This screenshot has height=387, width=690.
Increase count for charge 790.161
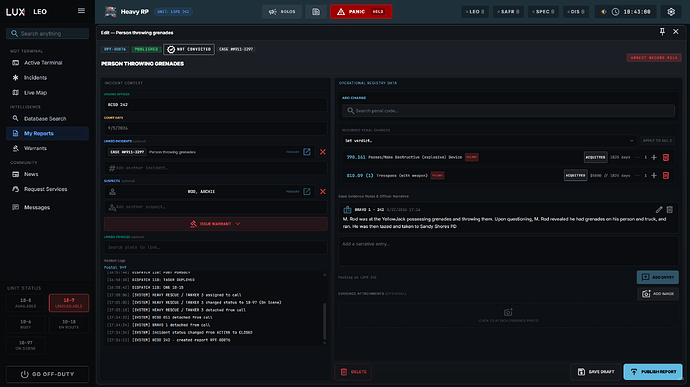point(654,157)
